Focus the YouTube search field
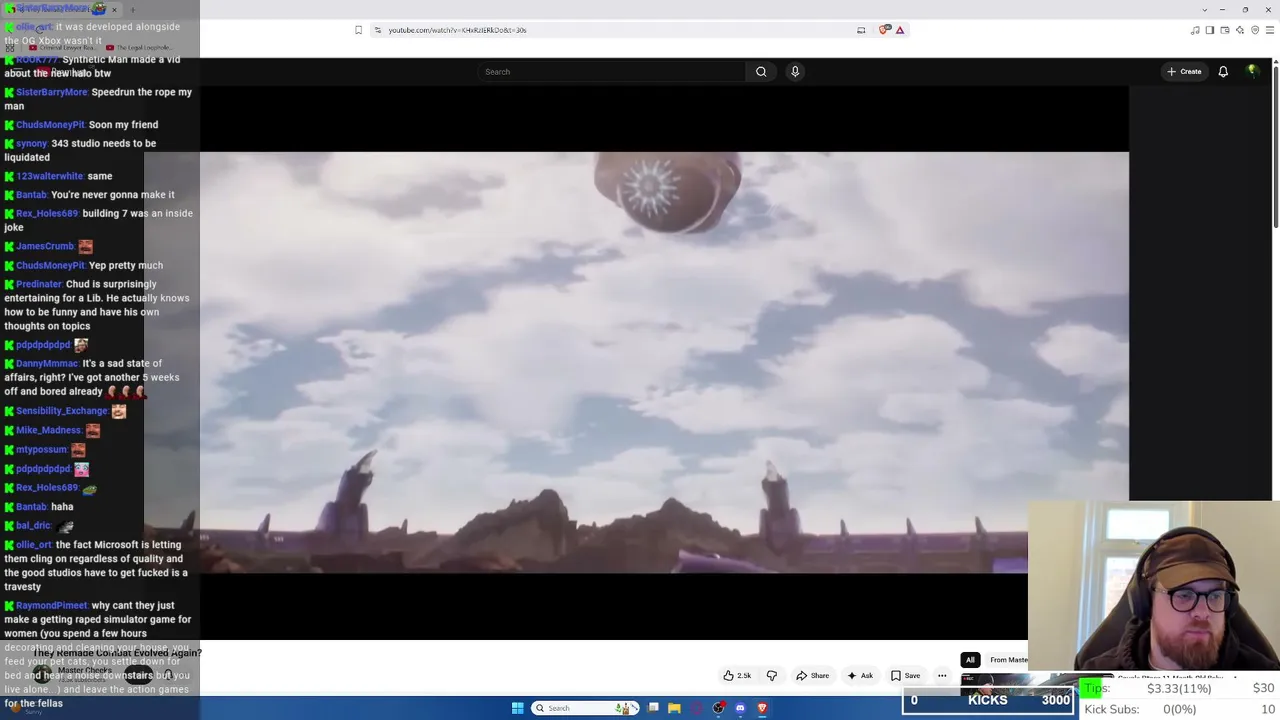The width and height of the screenshot is (1280, 720). pyautogui.click(x=613, y=72)
